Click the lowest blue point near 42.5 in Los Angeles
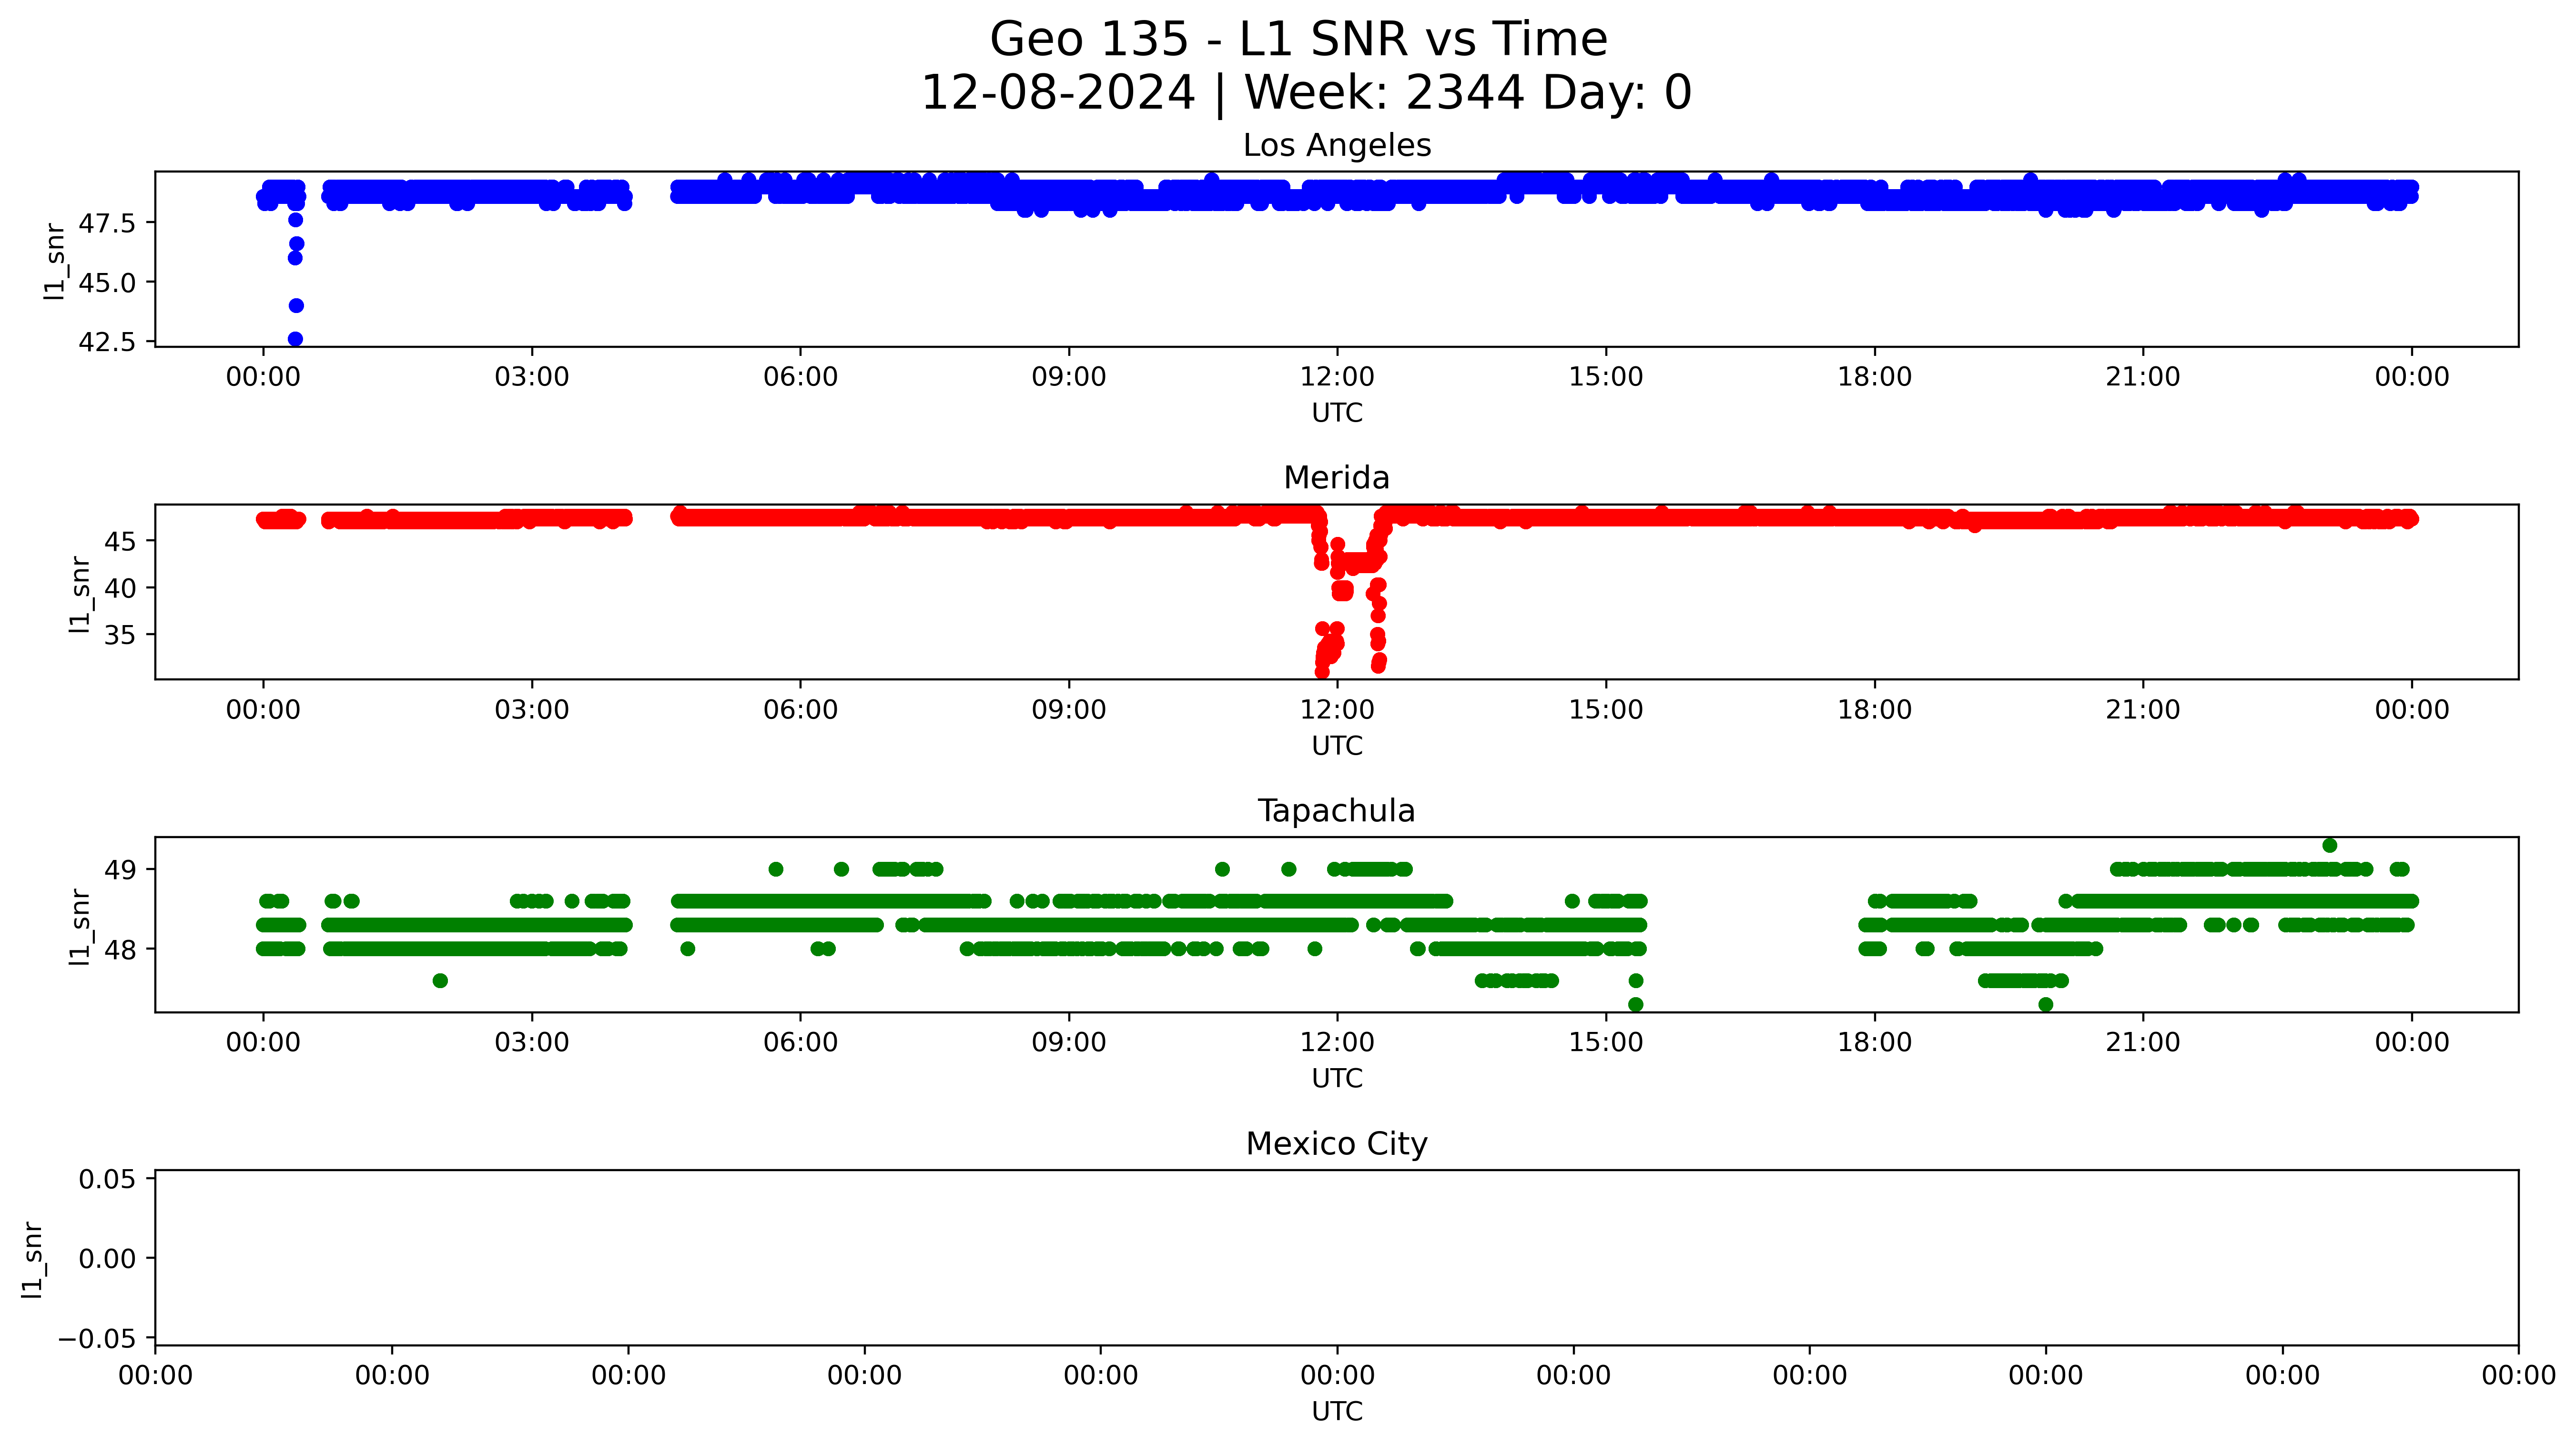This screenshot has width=2576, height=1445. tap(295, 339)
